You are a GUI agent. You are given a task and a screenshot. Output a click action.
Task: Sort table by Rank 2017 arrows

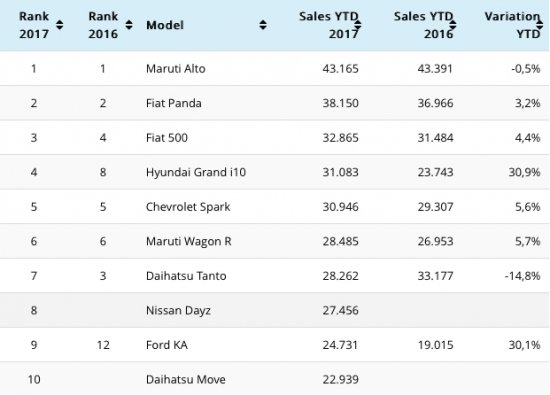pos(59,25)
